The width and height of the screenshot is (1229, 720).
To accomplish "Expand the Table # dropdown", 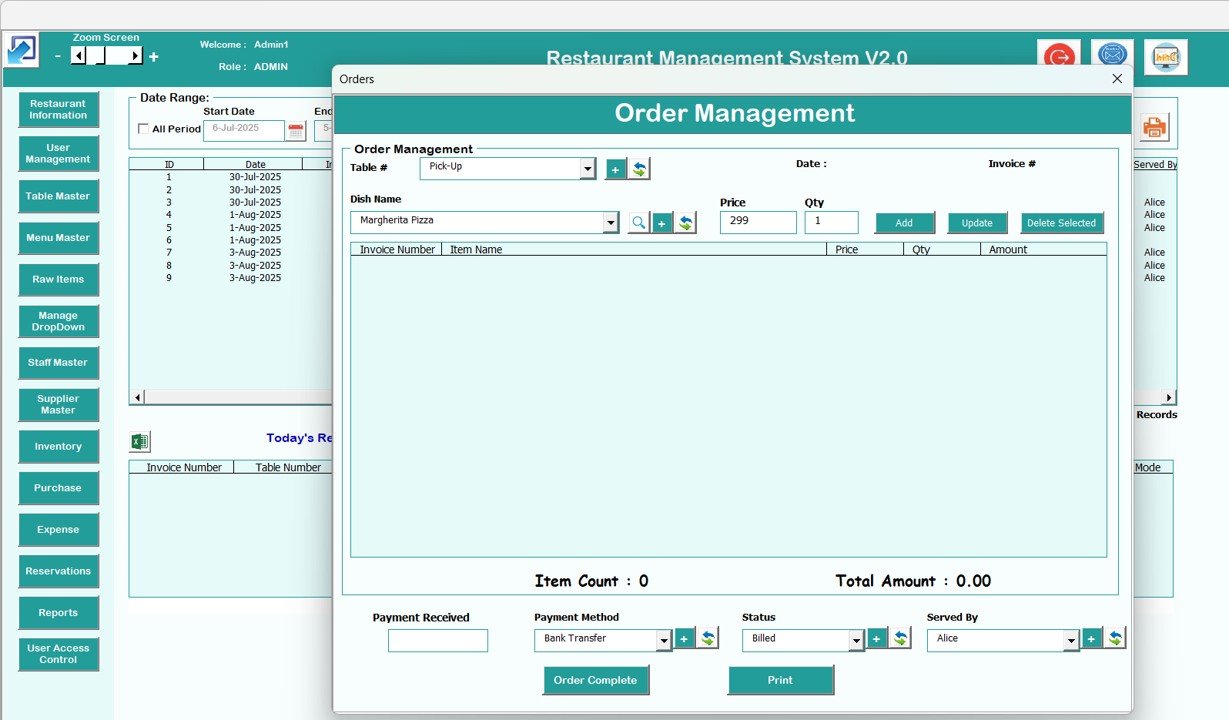I will (588, 169).
